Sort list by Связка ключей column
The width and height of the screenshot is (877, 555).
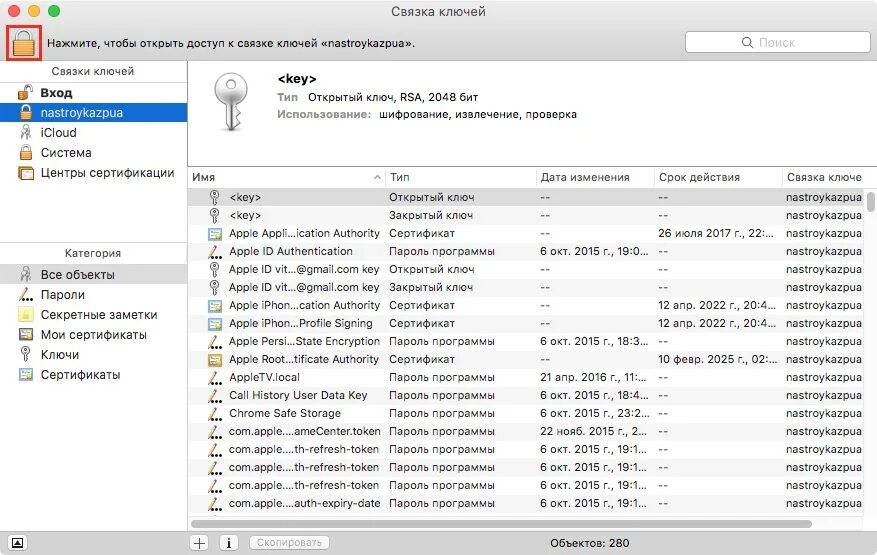pyautogui.click(x=825, y=177)
